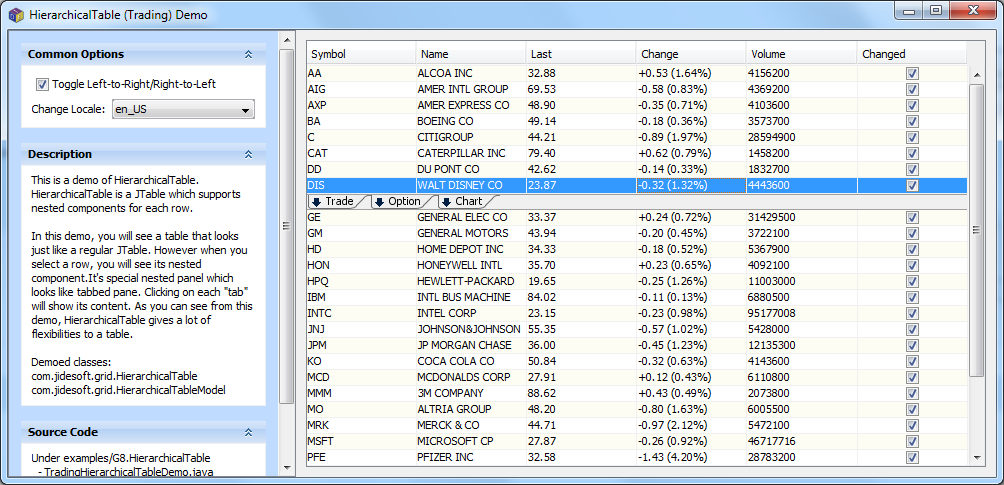Sort by Volume column header
Screen dimensions: 1004x485
[801, 54]
